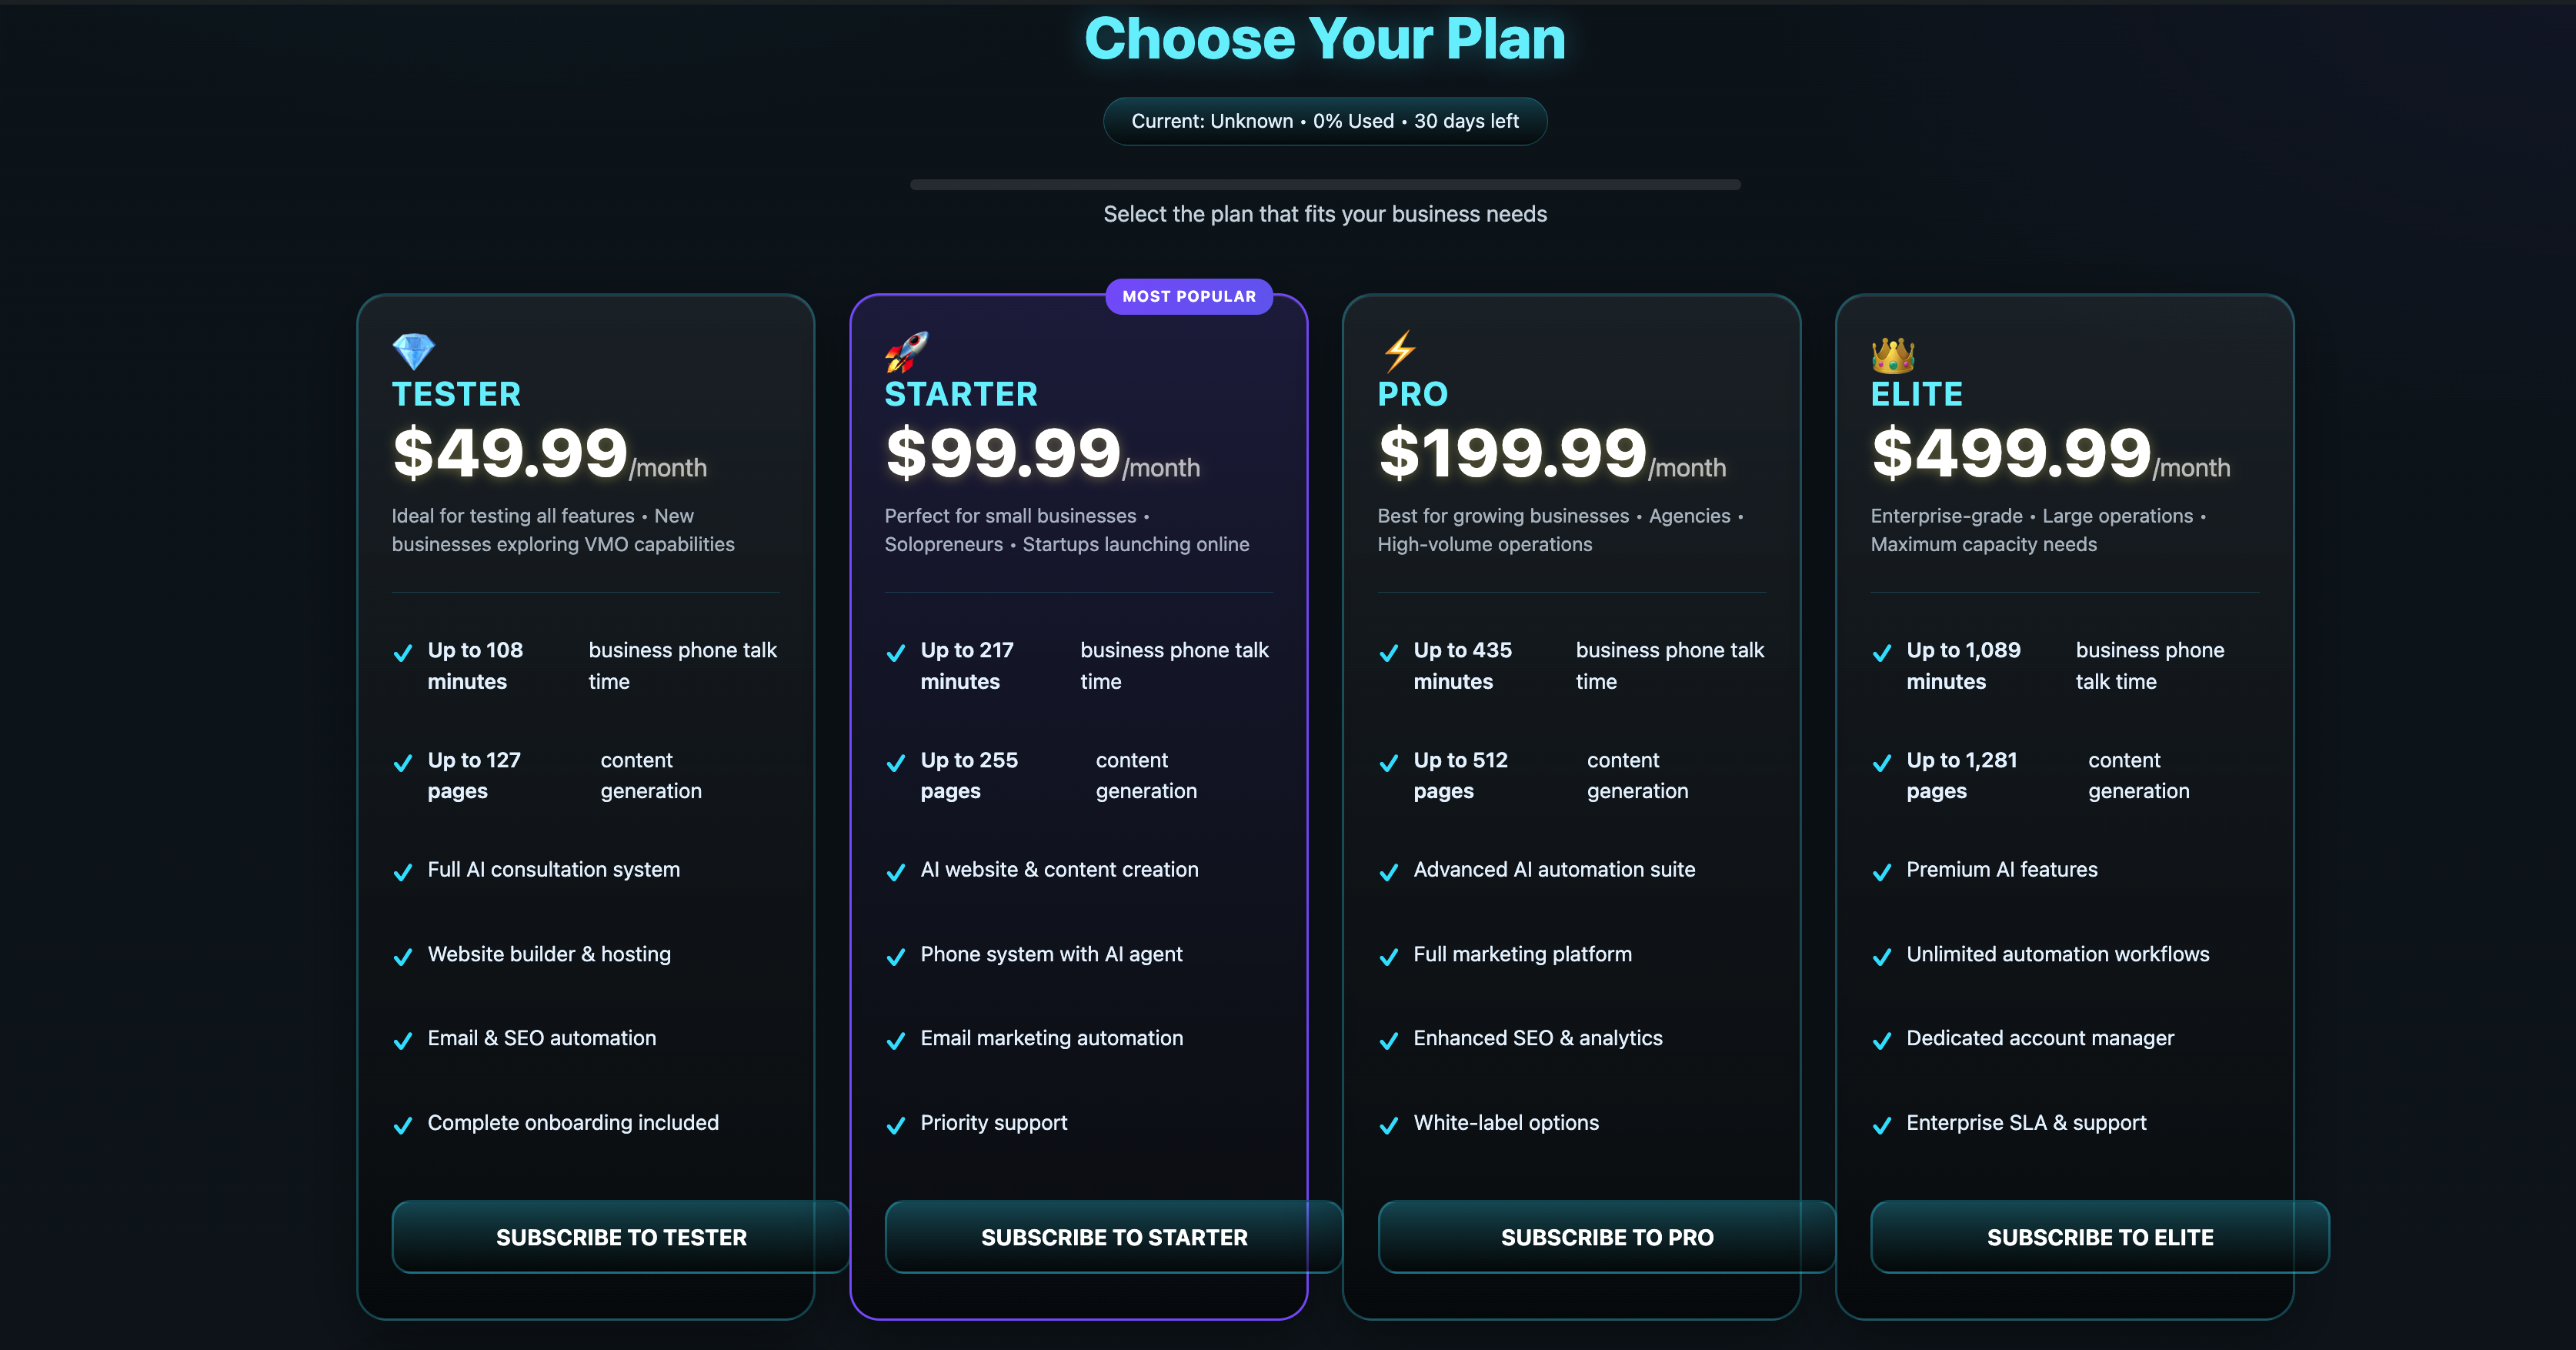2576x1350 pixels.
Task: Click the lightning bolt icon on Pro plan
Action: pyautogui.click(x=1399, y=351)
